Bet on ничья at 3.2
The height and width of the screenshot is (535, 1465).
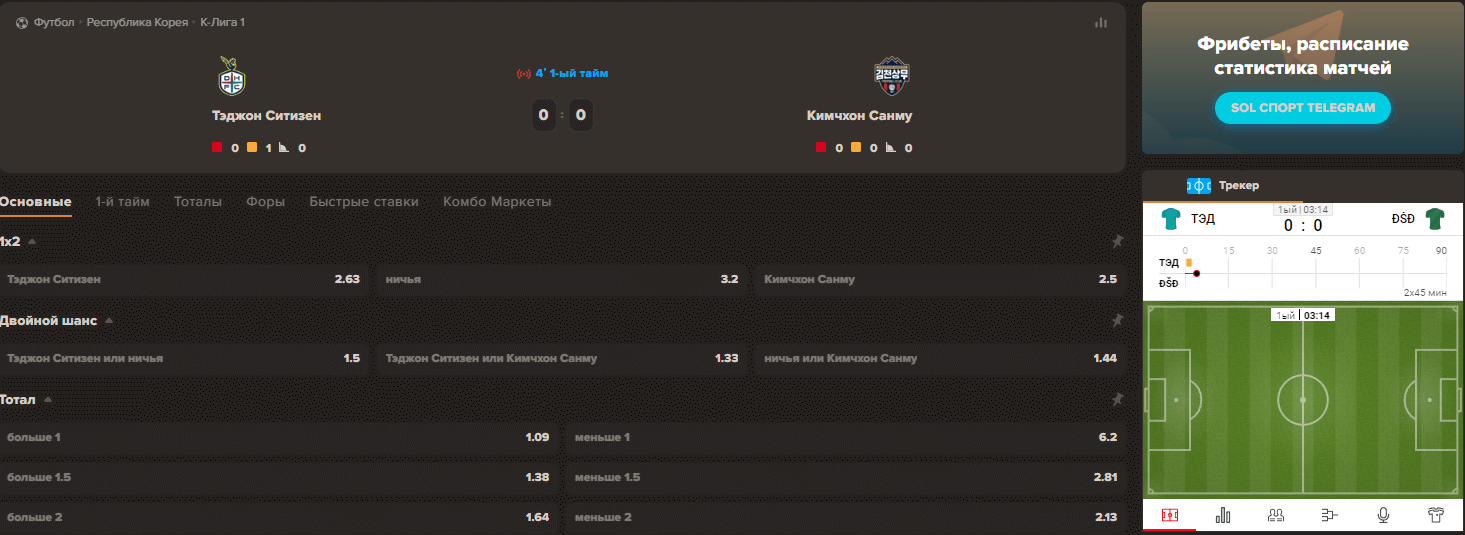click(x=562, y=279)
